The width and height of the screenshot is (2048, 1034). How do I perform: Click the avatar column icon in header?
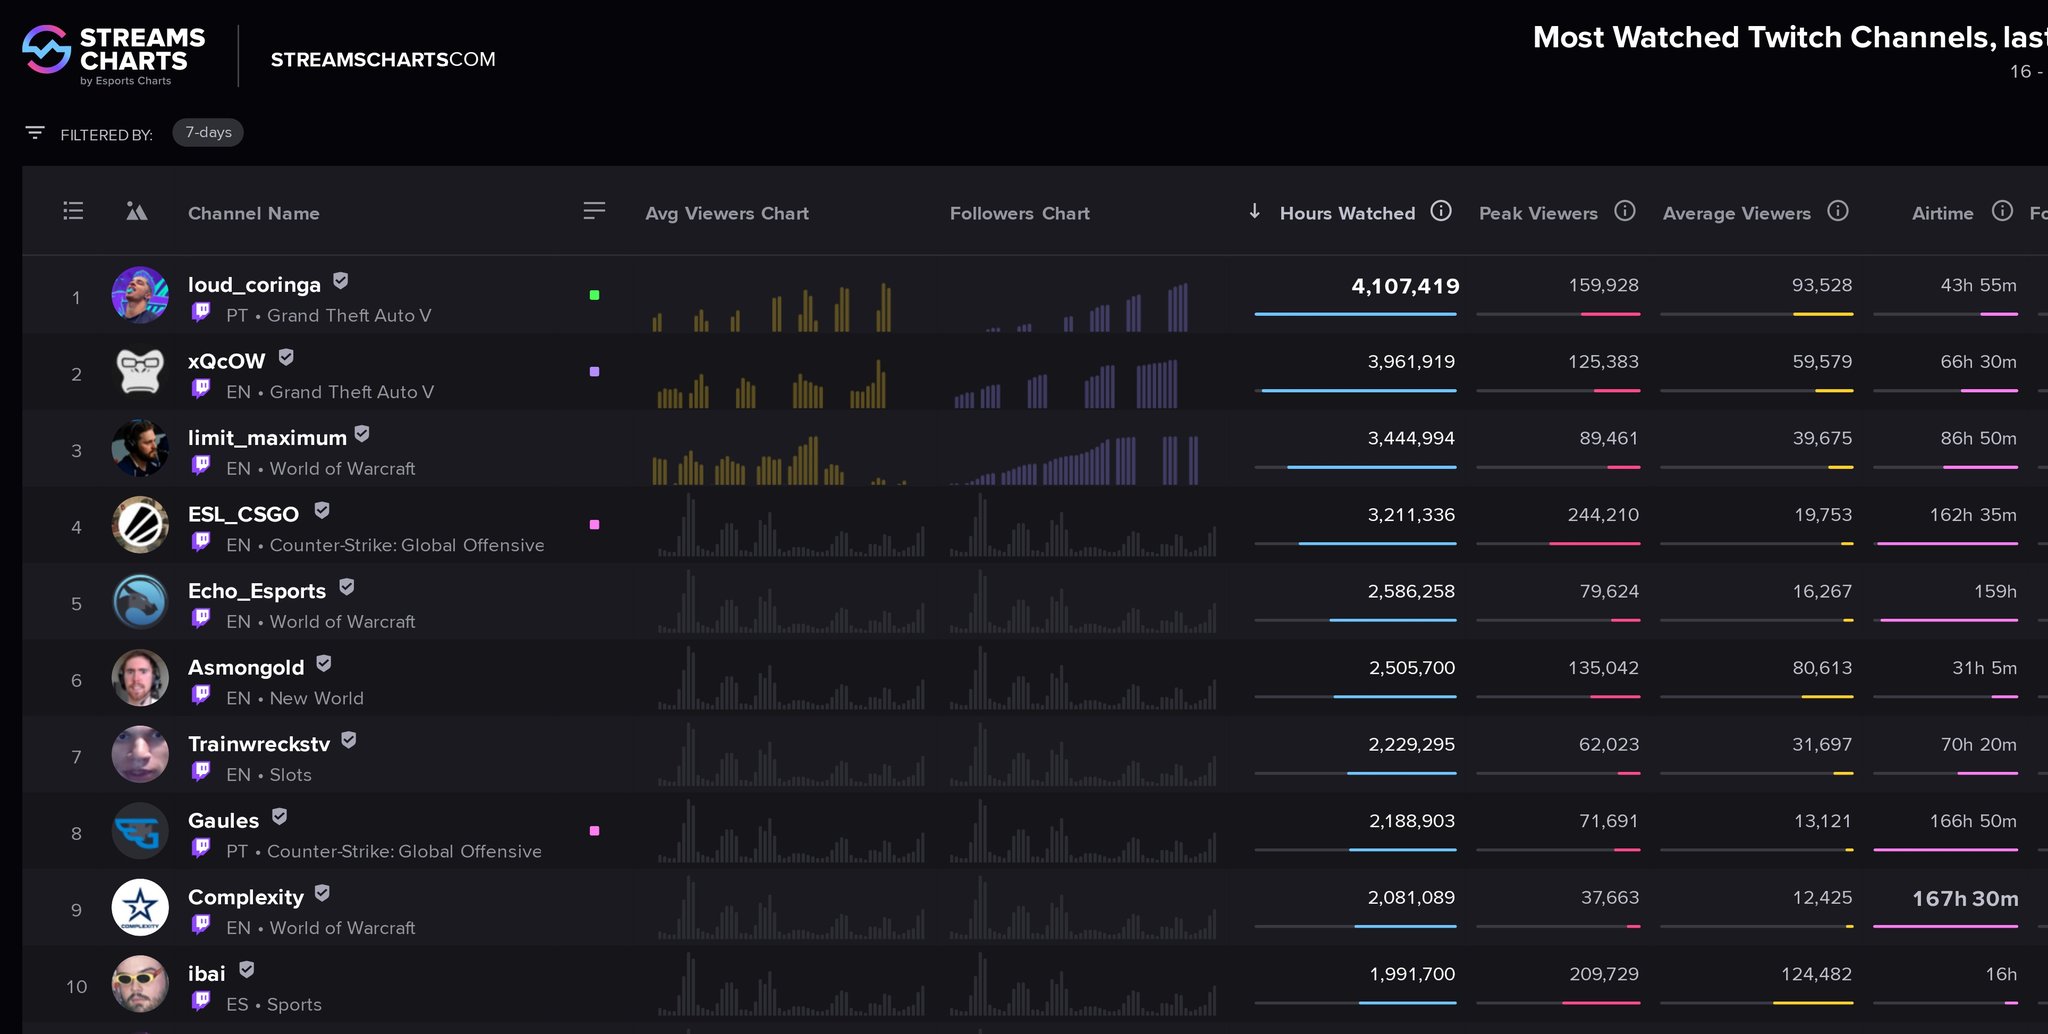tap(137, 211)
